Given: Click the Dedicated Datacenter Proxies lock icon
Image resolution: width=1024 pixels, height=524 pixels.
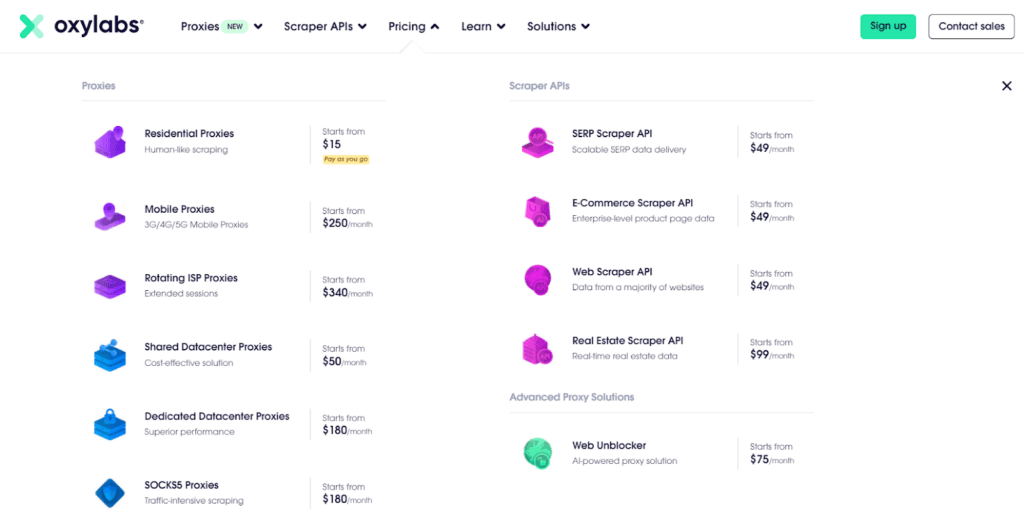Looking at the screenshot, I should point(110,424).
